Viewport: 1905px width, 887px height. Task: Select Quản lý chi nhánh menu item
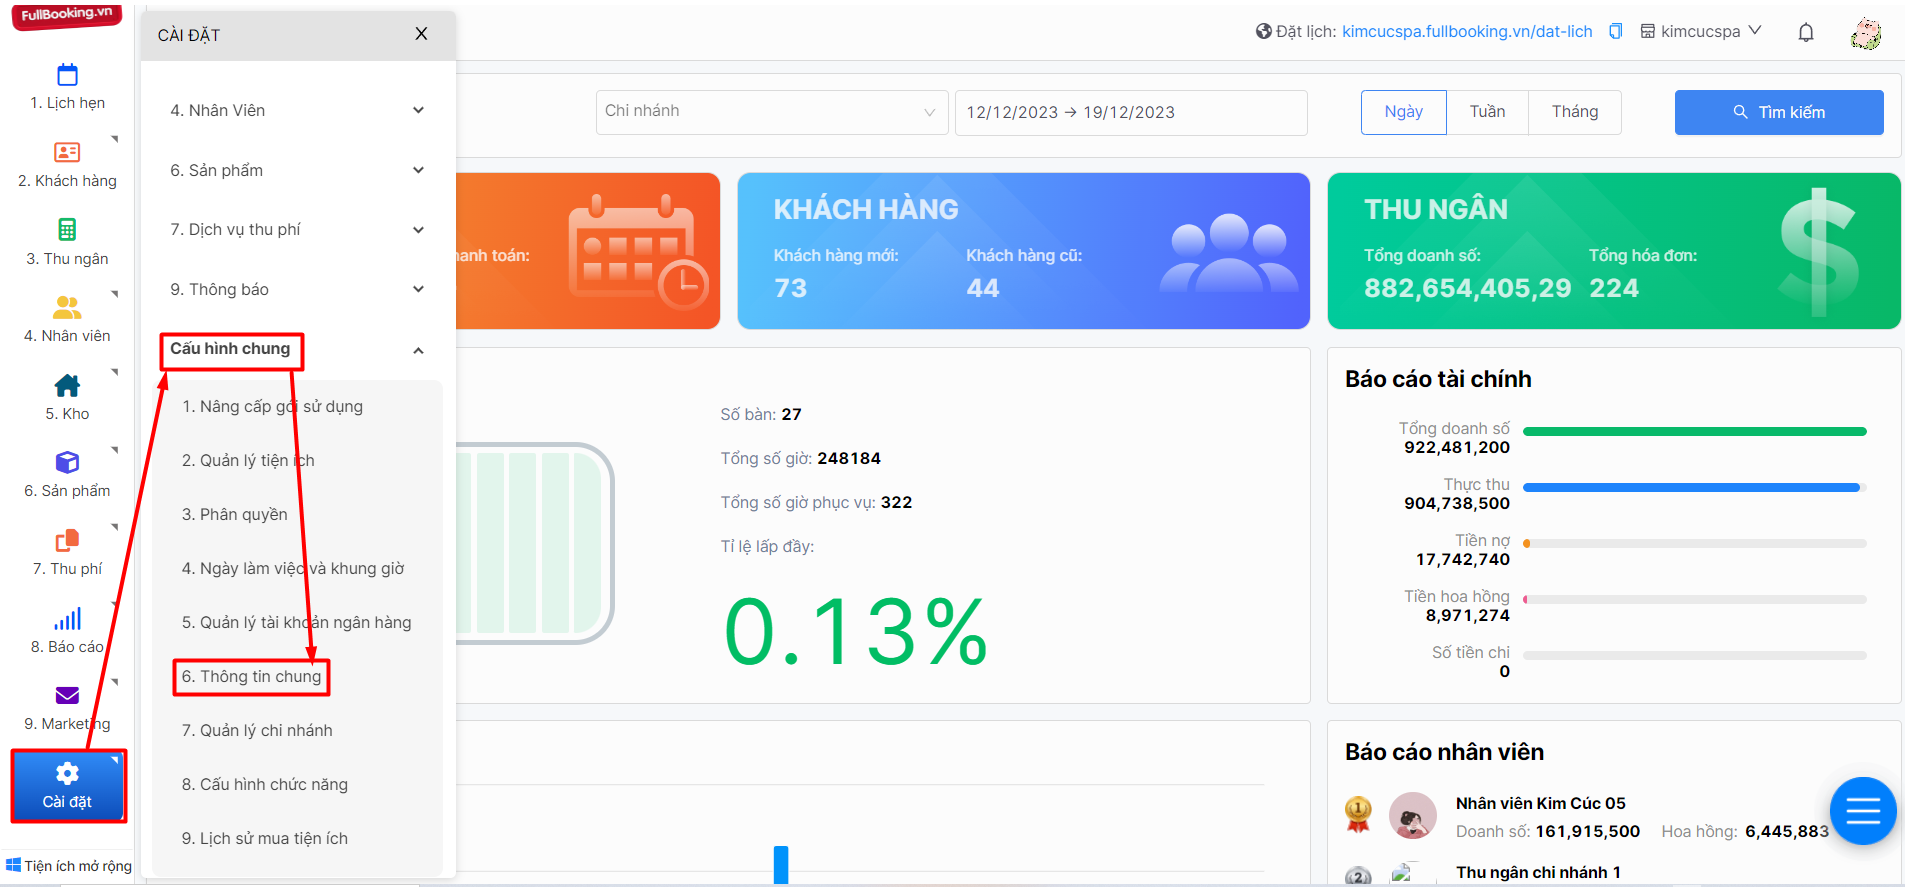(x=257, y=730)
